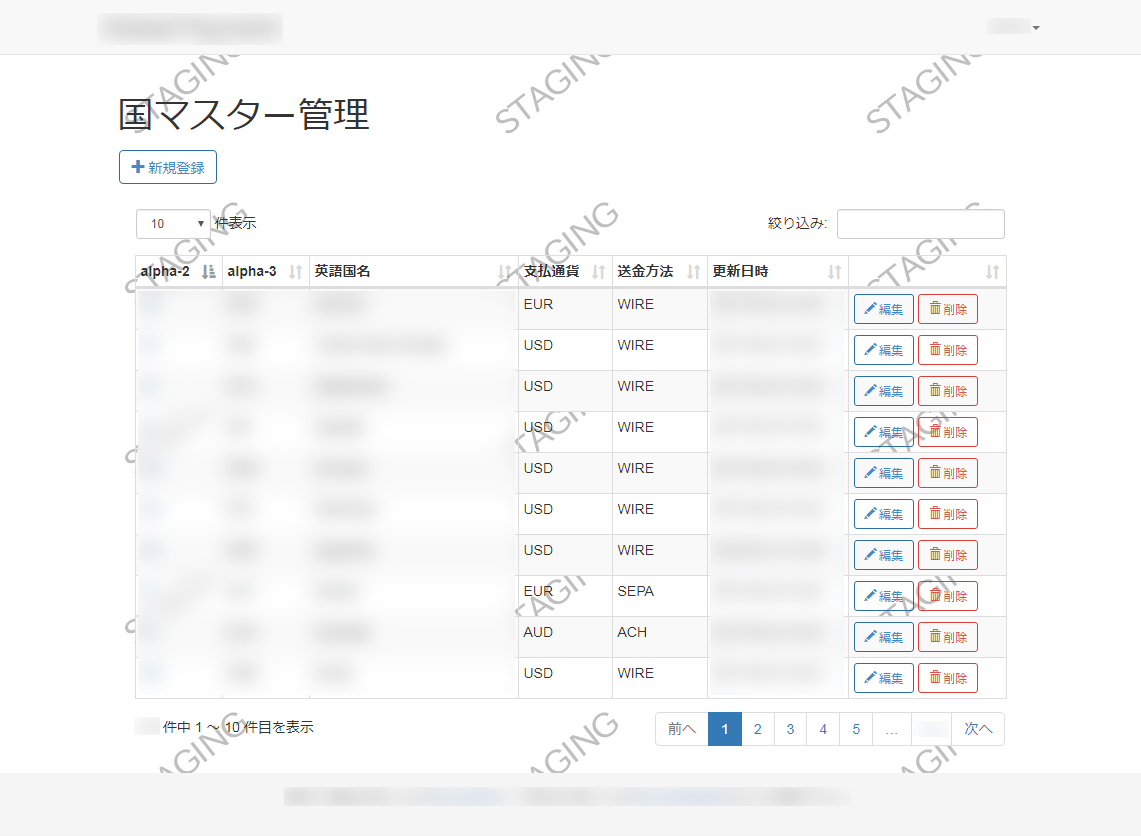This screenshot has height=836, width=1141.
Task: Edit the first row with EUR WIRE
Action: 883,309
